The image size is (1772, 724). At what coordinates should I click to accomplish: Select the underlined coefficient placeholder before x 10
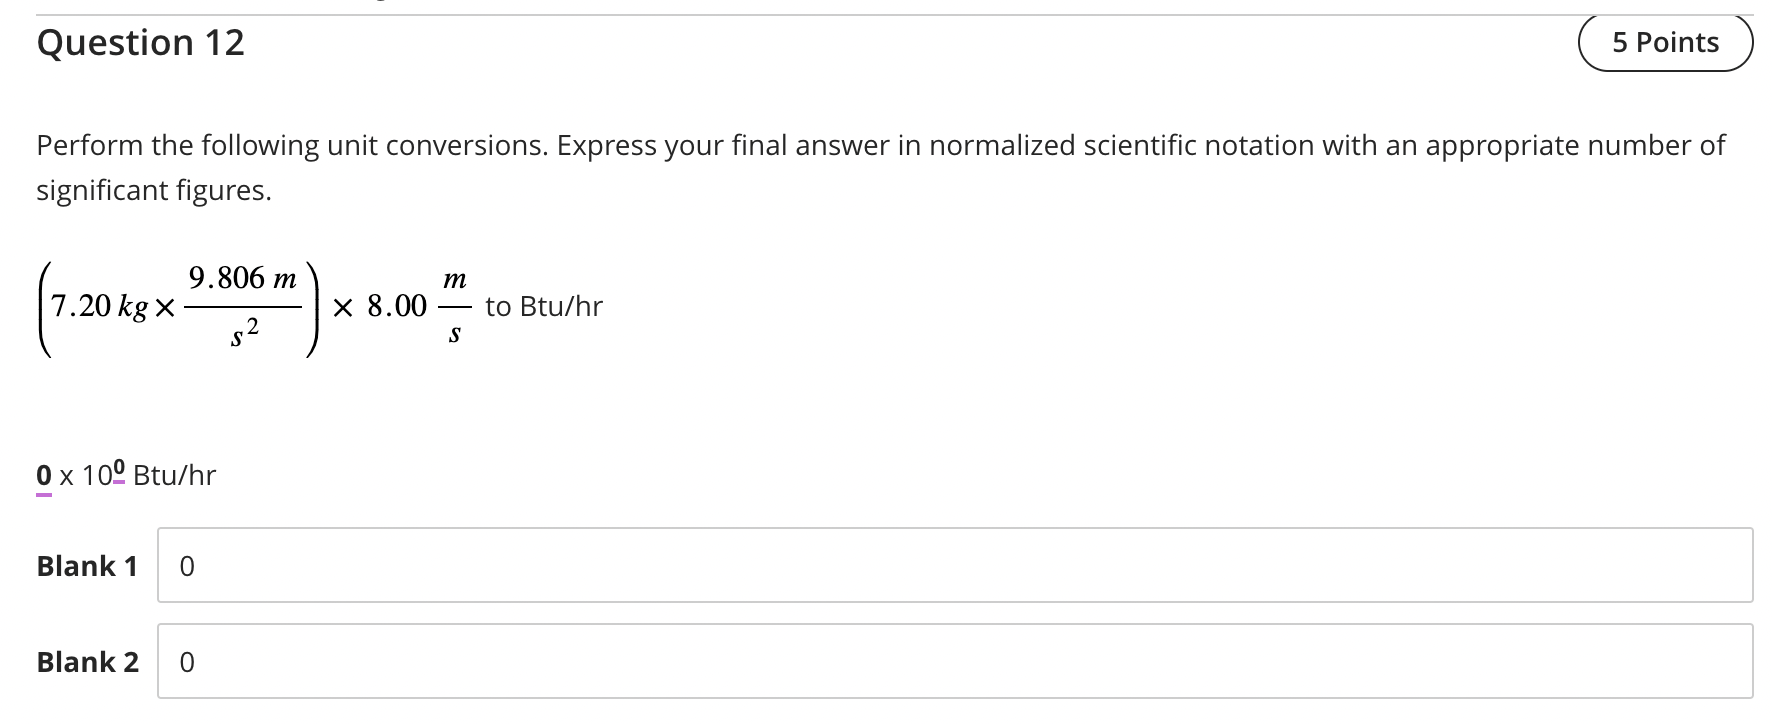coord(43,476)
